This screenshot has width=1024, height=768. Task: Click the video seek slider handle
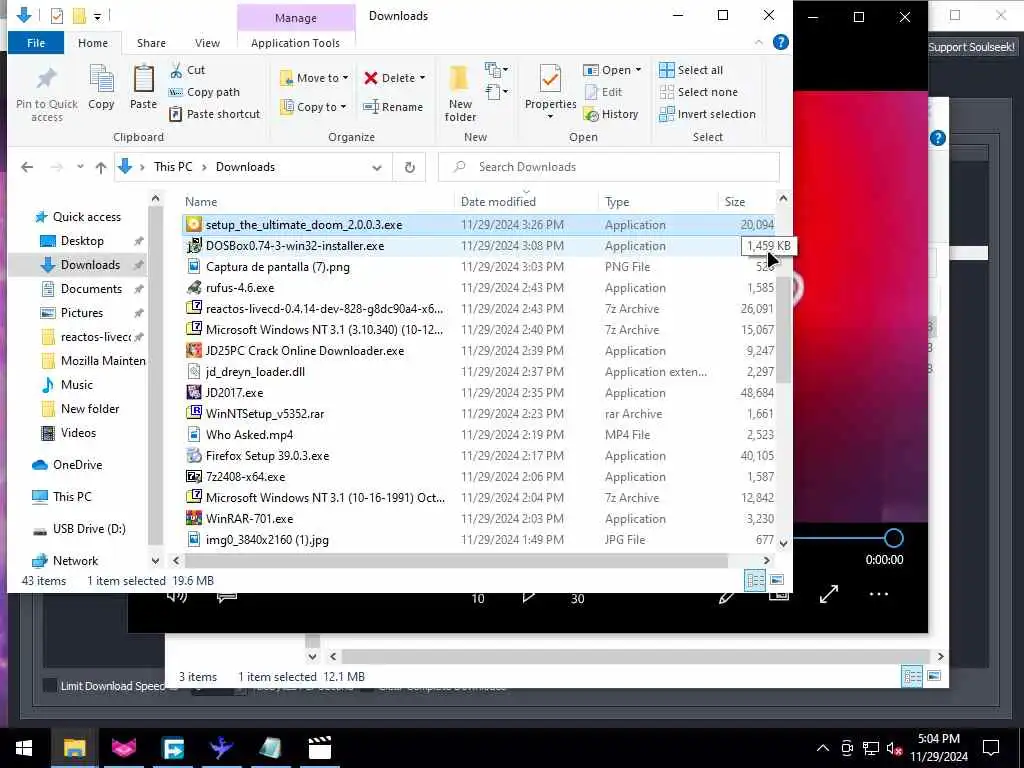893,538
